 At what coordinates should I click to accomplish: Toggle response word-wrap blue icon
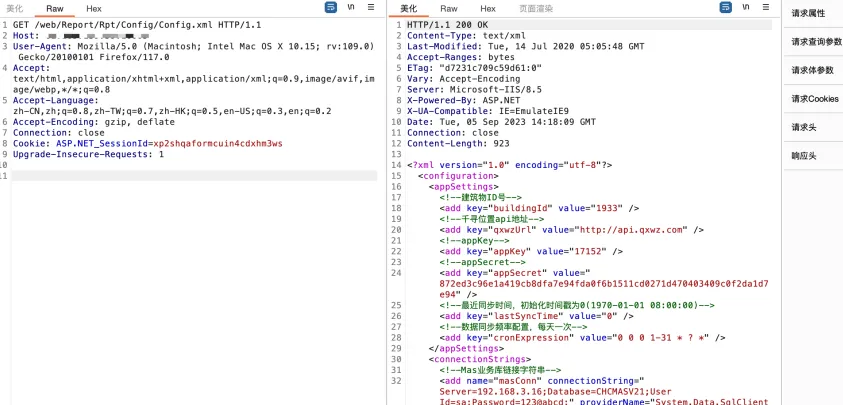[726, 7]
